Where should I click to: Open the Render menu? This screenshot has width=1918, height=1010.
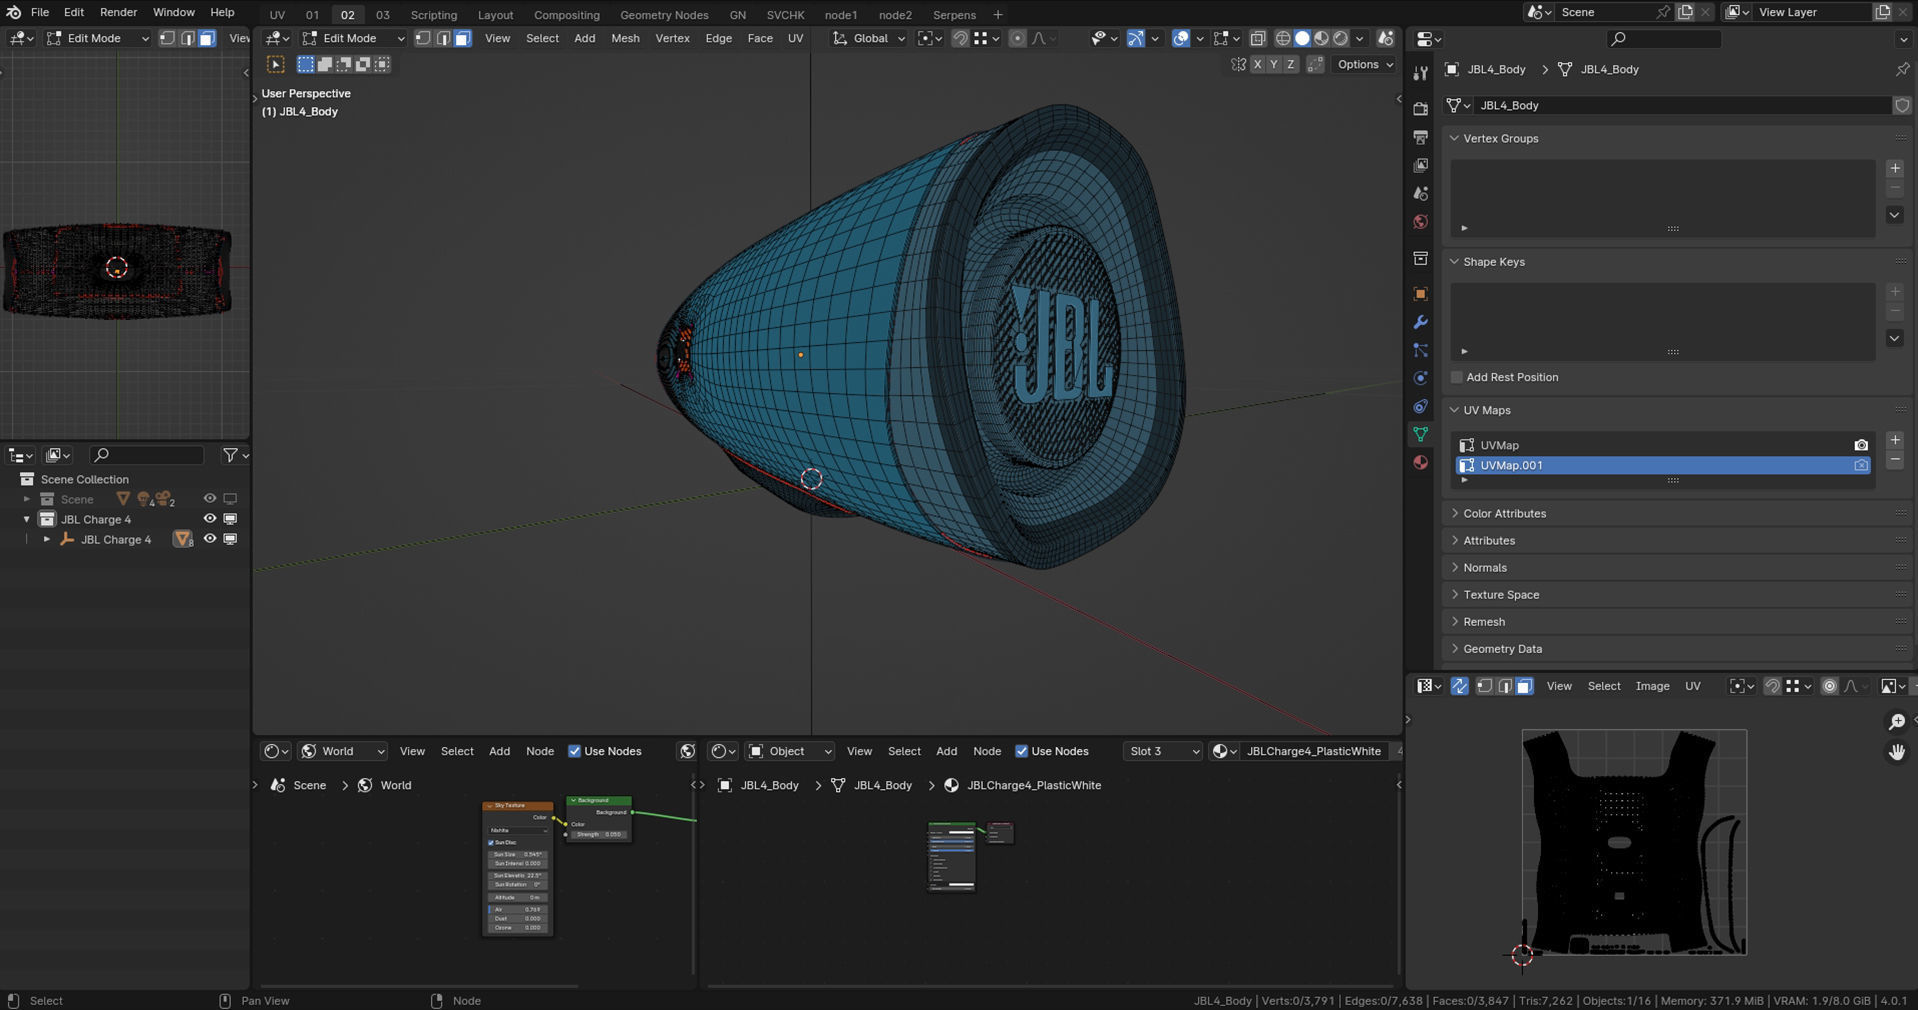118,12
